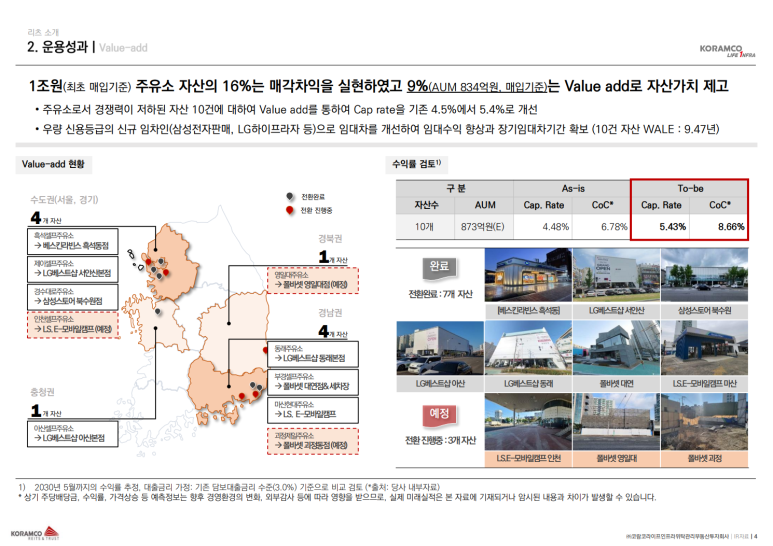Viewport: 773px width, 546px height.
Task: Select the LG베스트샵 서안산본점 label box
Action: (72, 269)
